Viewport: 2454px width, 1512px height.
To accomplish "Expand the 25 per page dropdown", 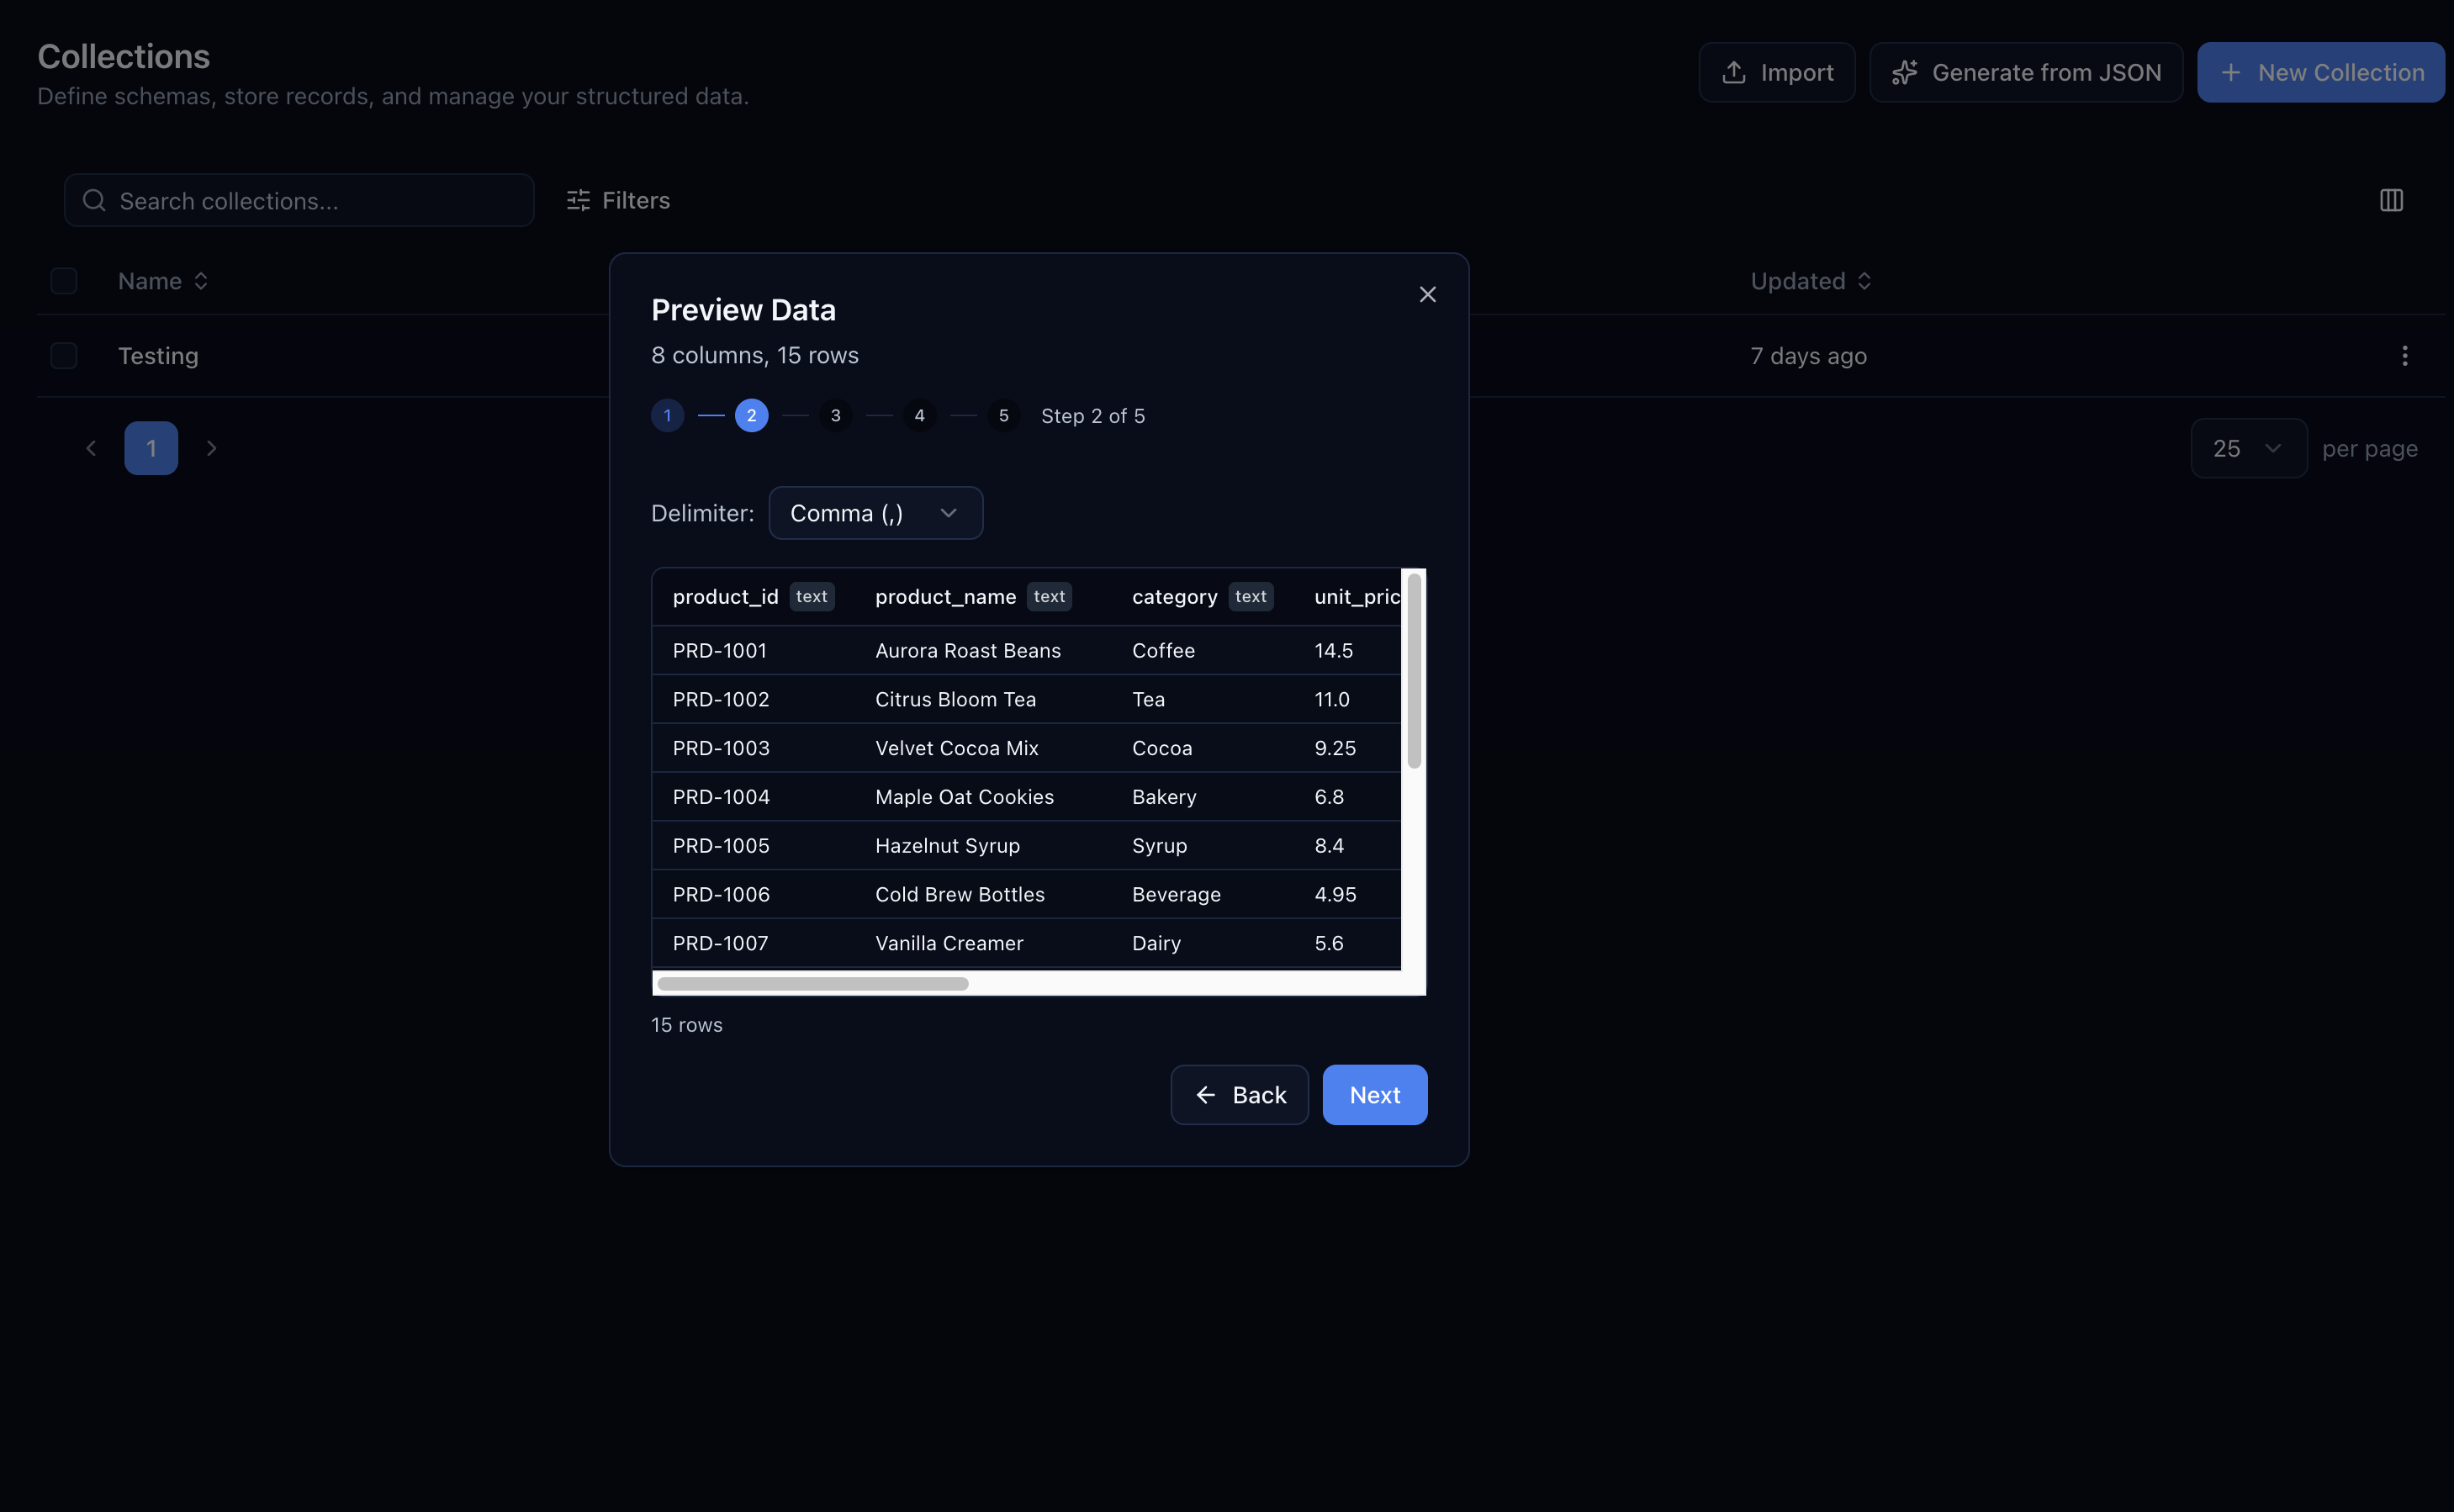I will pyautogui.click(x=2248, y=448).
